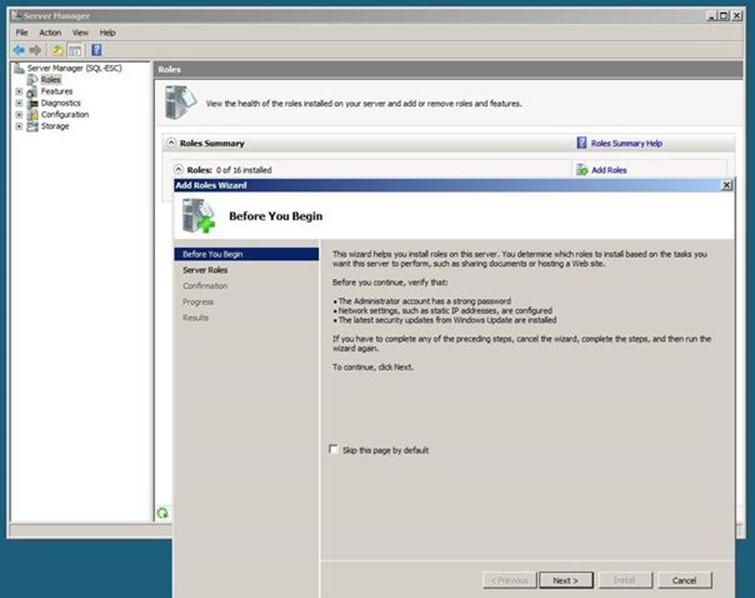The width and height of the screenshot is (755, 598).
Task: Open the Help menu
Action: [107, 33]
